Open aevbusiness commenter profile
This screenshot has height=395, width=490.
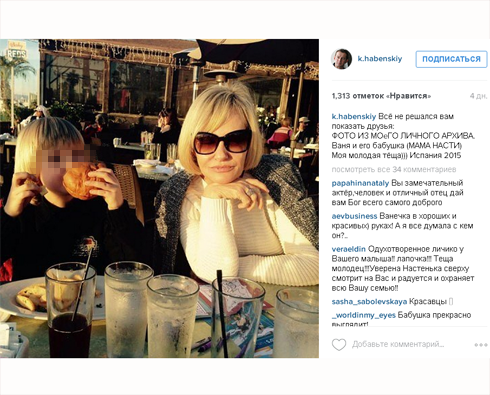354,216
